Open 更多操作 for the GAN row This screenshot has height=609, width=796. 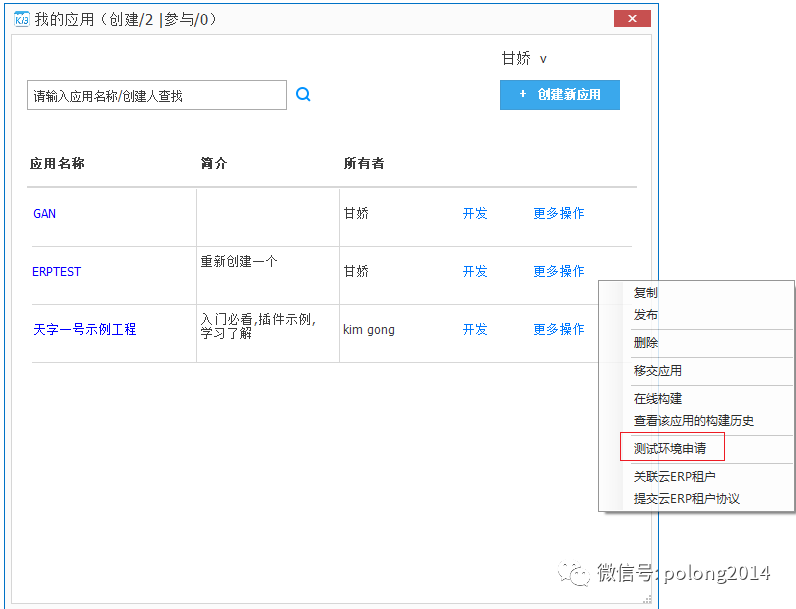coord(559,213)
